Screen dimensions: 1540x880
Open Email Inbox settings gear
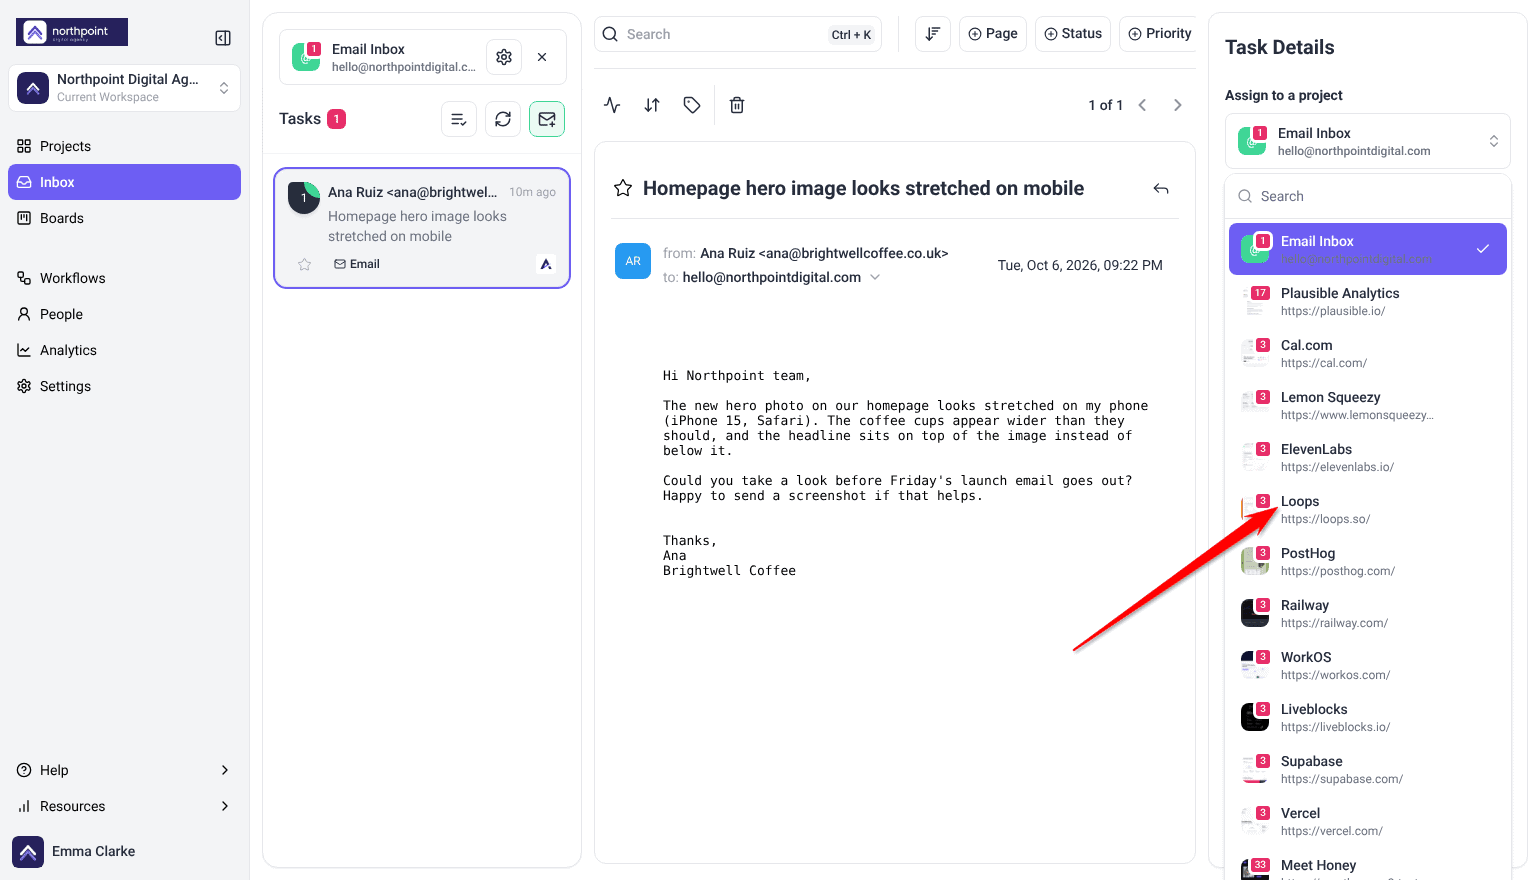coord(504,57)
